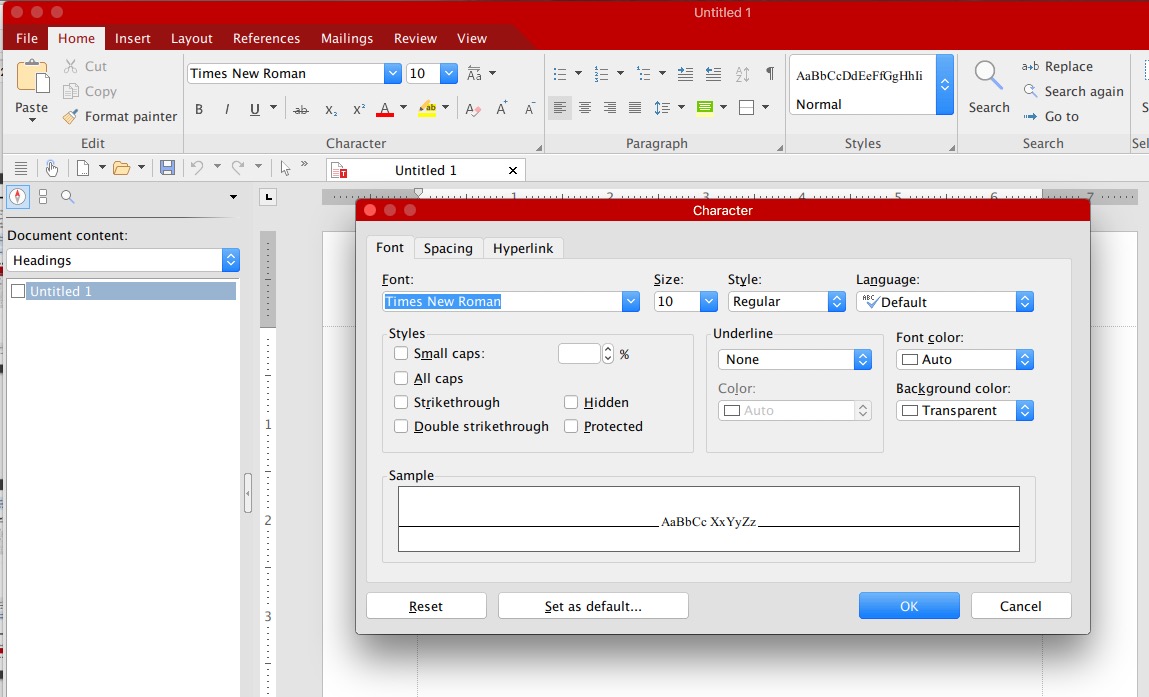Click the Cancel button
1149x697 pixels.
click(x=1020, y=606)
